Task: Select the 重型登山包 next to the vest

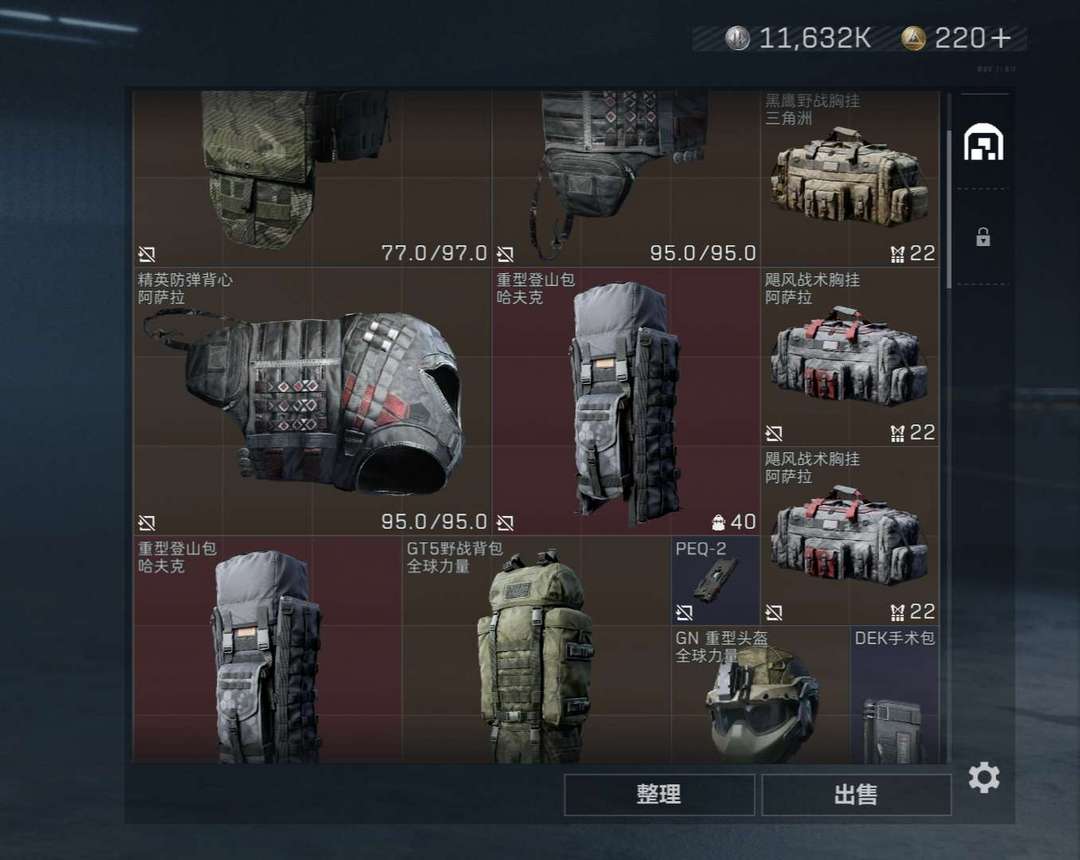Action: click(625, 401)
